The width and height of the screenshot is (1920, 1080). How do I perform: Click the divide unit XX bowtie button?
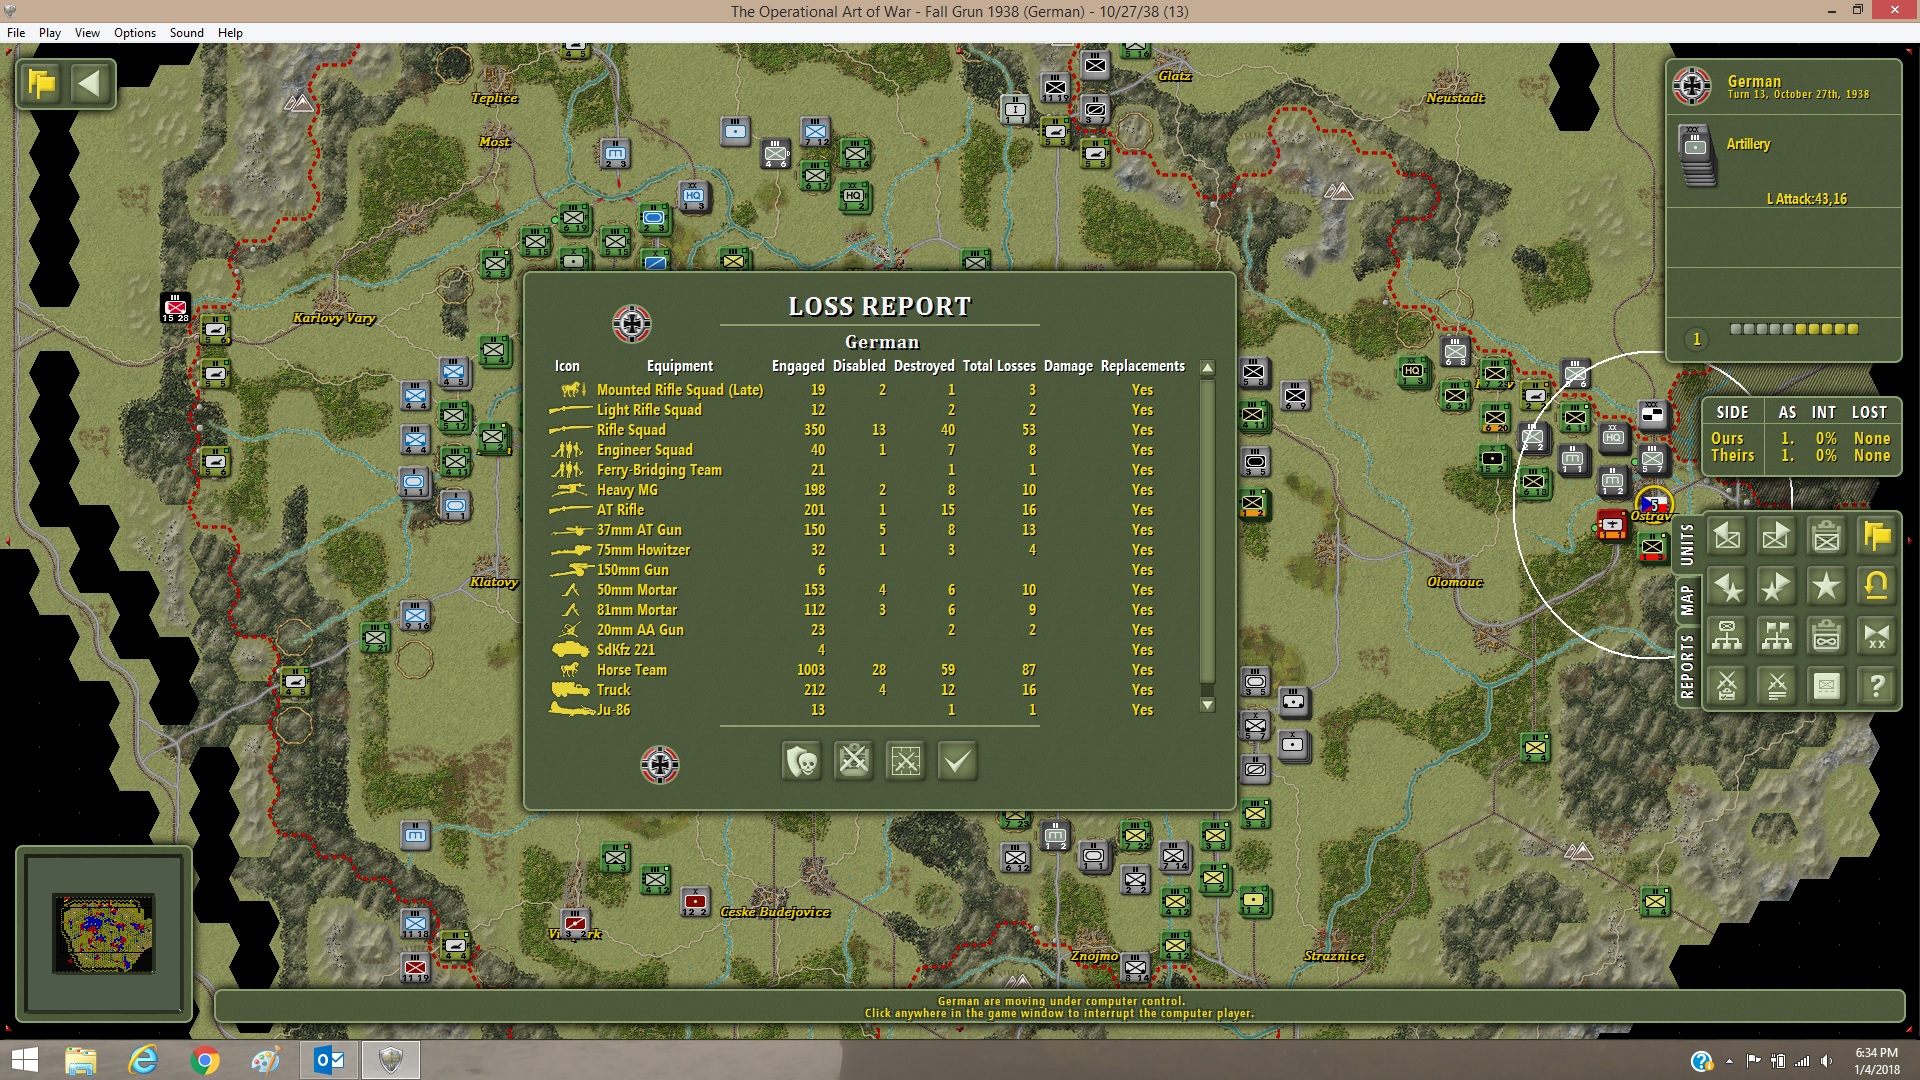(x=1877, y=636)
